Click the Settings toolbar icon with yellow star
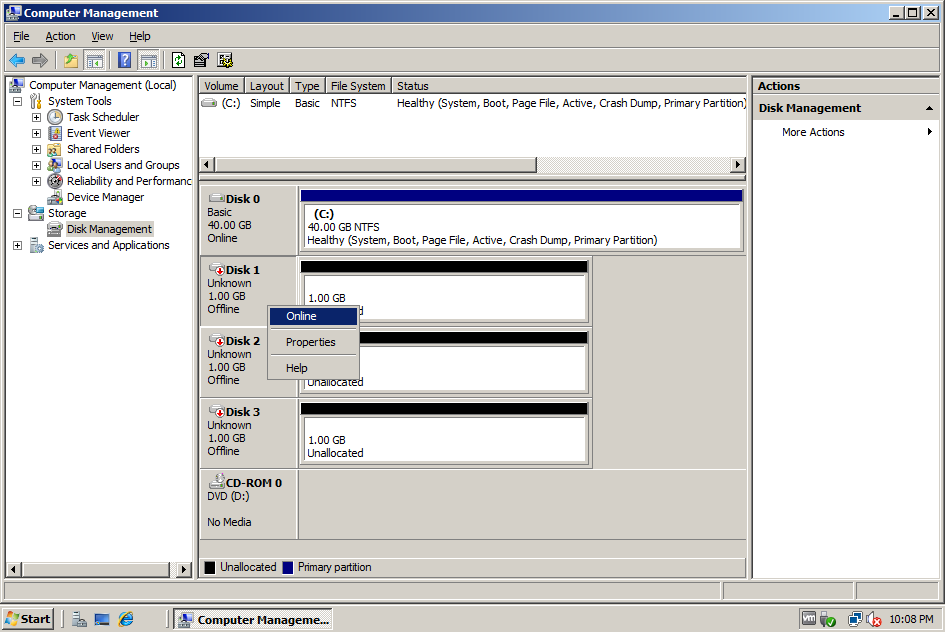The height and width of the screenshot is (632, 945). [x=225, y=60]
